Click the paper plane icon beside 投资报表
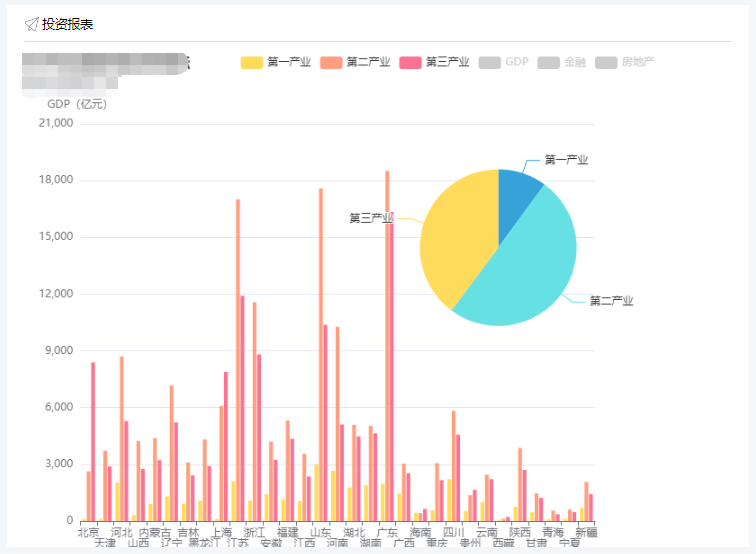The width and height of the screenshot is (756, 554). (32, 24)
